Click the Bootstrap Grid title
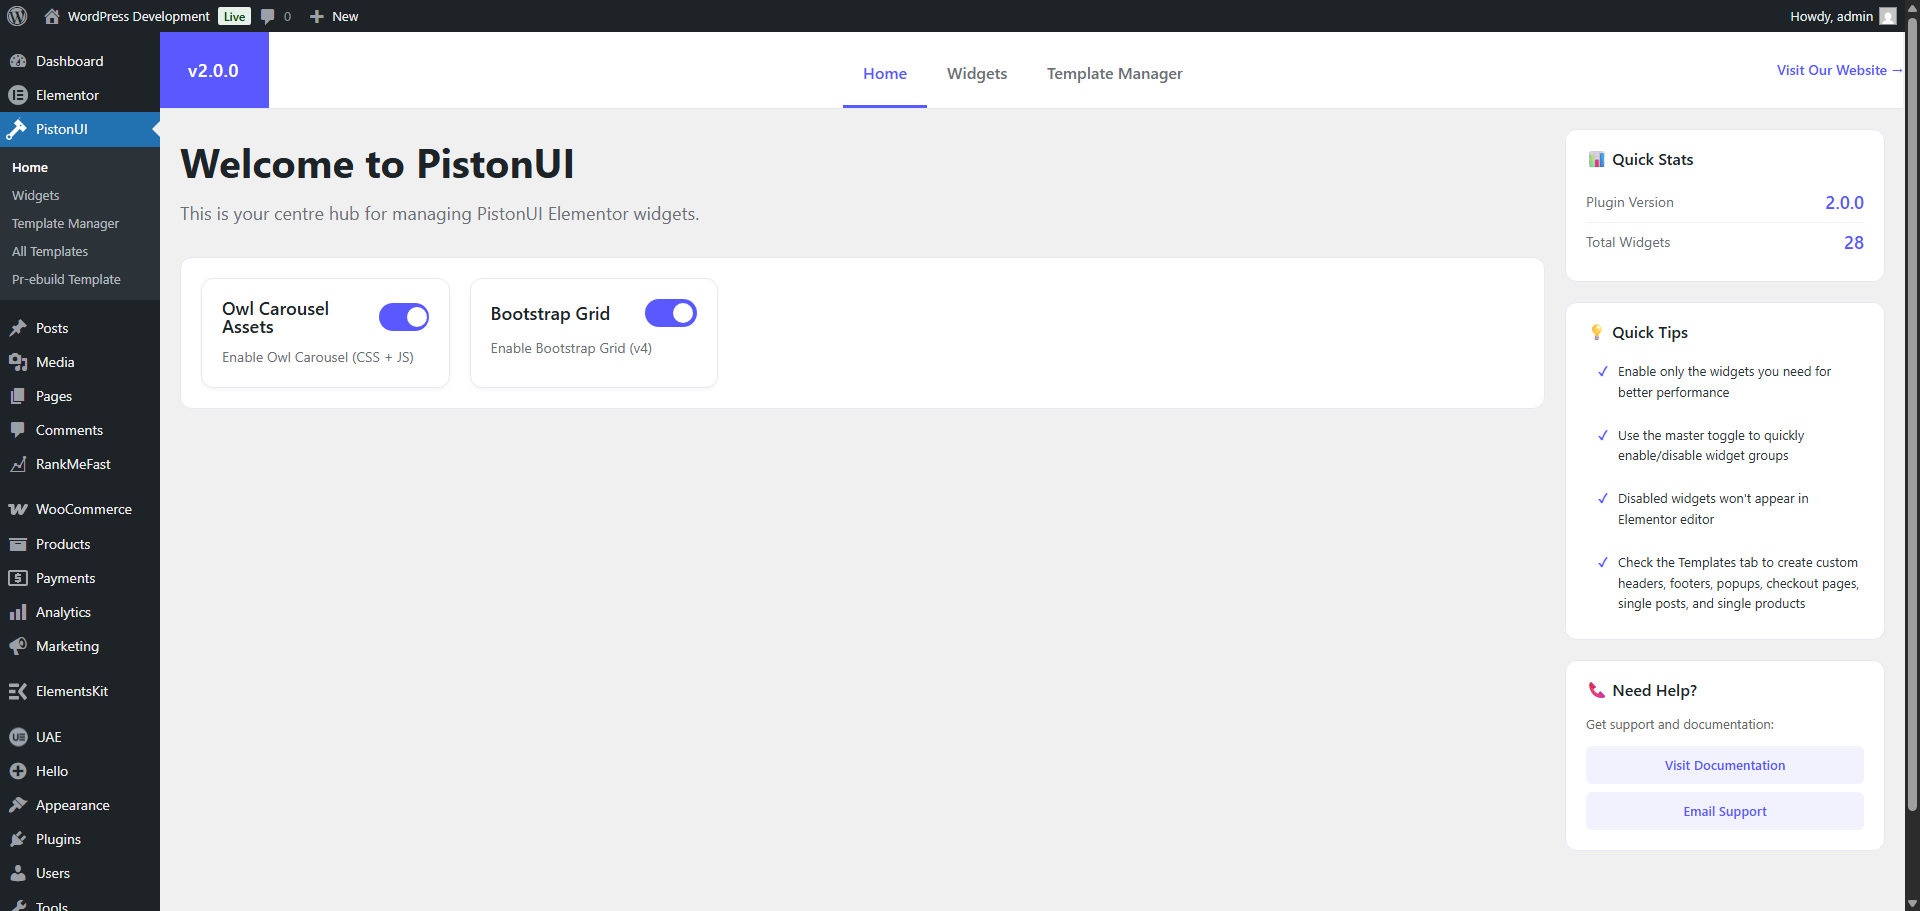The width and height of the screenshot is (1920, 911). pos(550,313)
